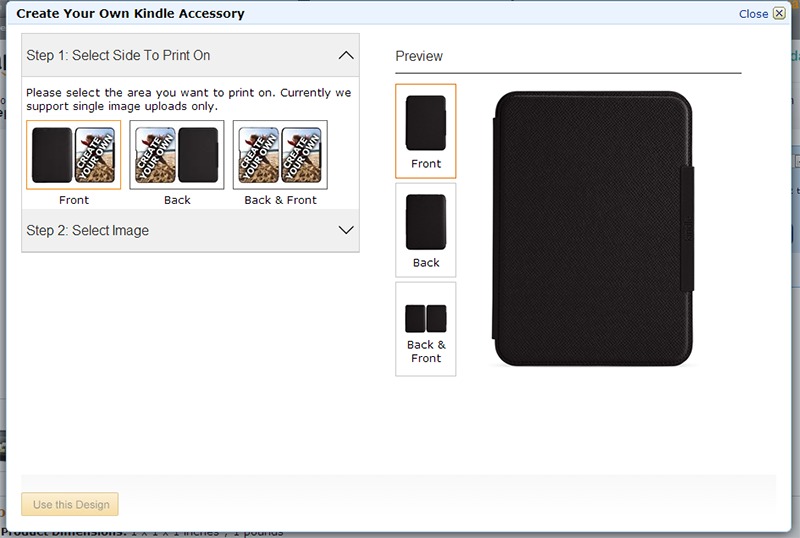Click the black cover image in the Back option
The height and width of the screenshot is (538, 800).
(198, 155)
